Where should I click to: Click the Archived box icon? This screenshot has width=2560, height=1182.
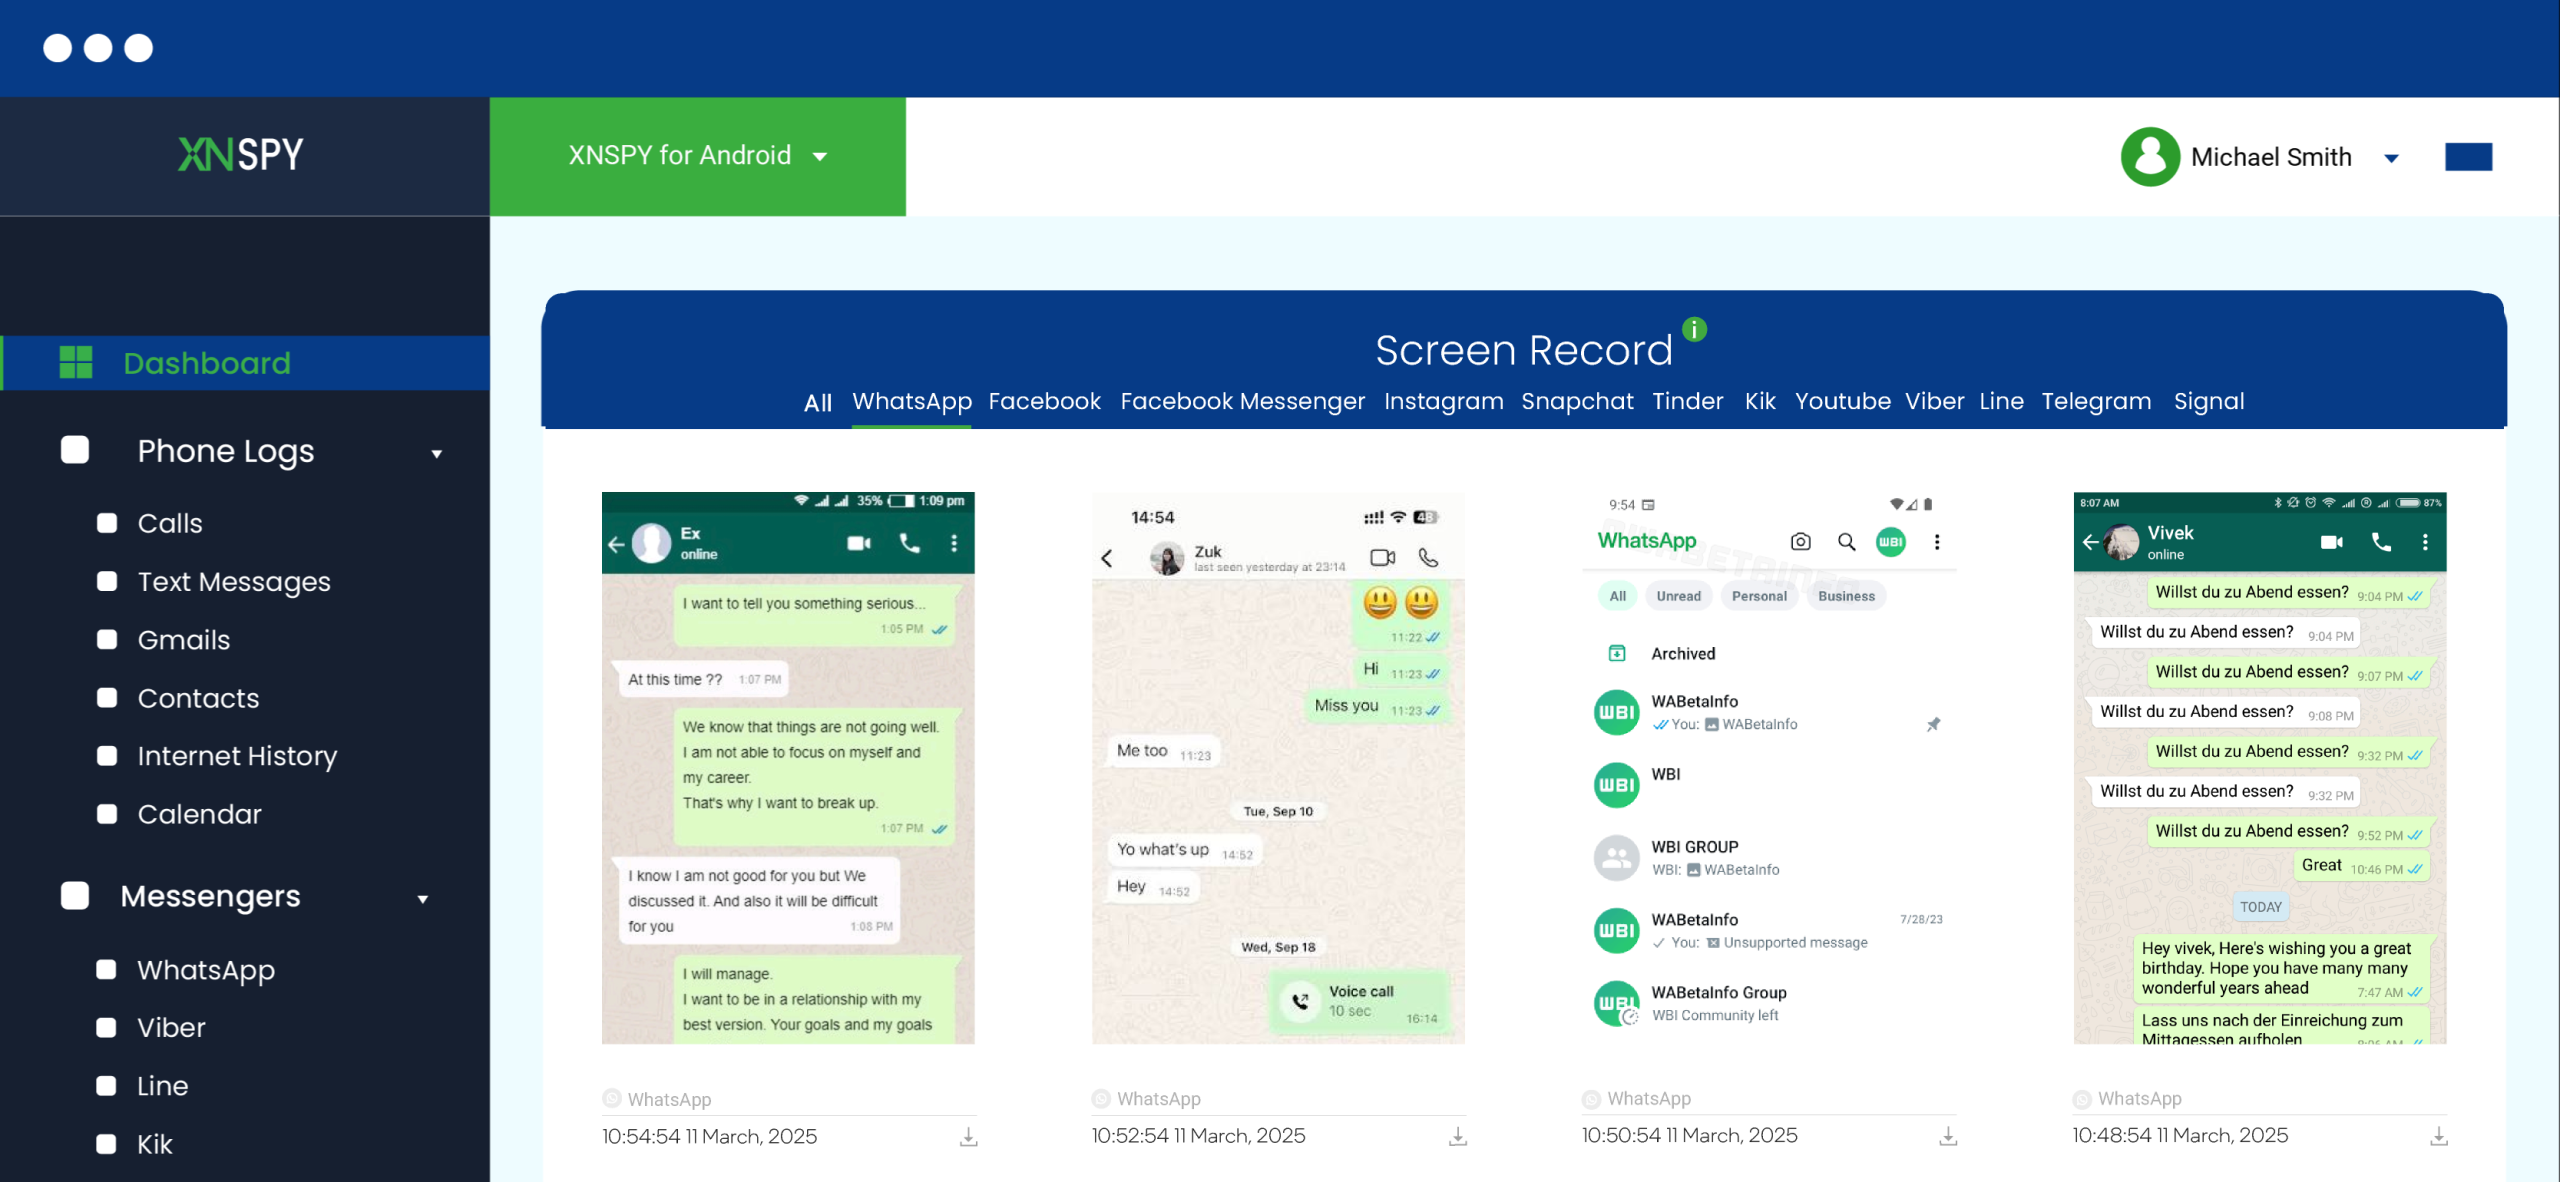click(x=1616, y=653)
